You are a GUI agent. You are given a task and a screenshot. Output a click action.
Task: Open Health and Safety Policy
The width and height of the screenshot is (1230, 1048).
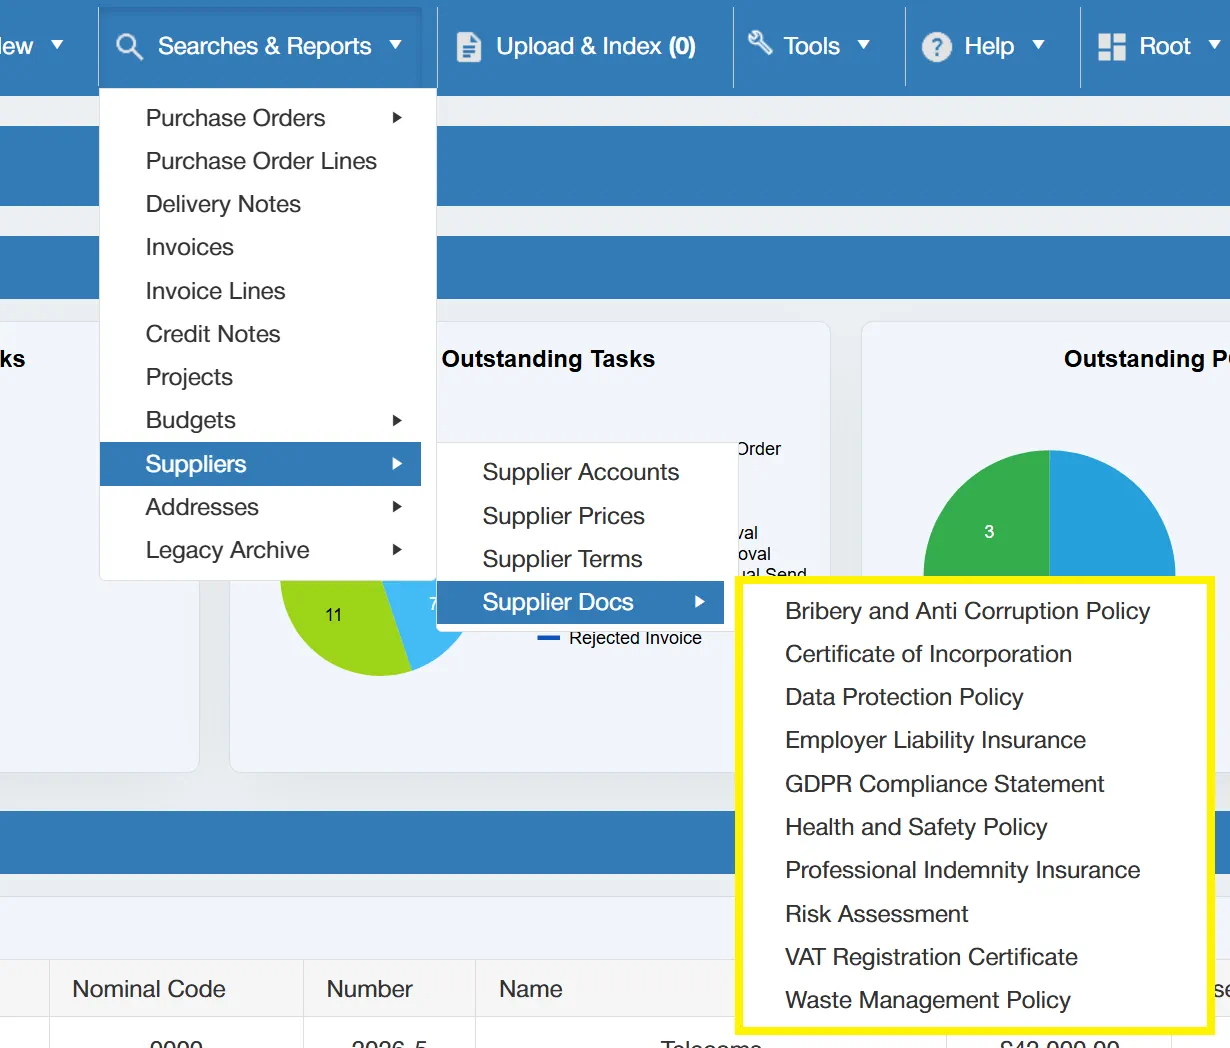pyautogui.click(x=916, y=827)
